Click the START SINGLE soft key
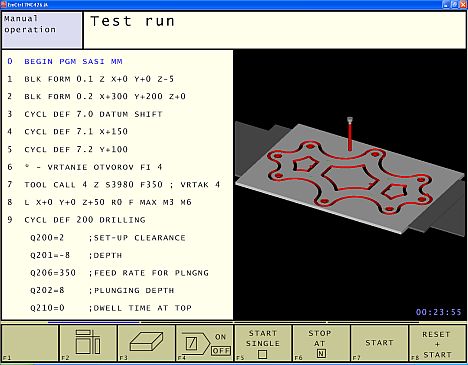This screenshot has width=468, height=365. point(263,343)
